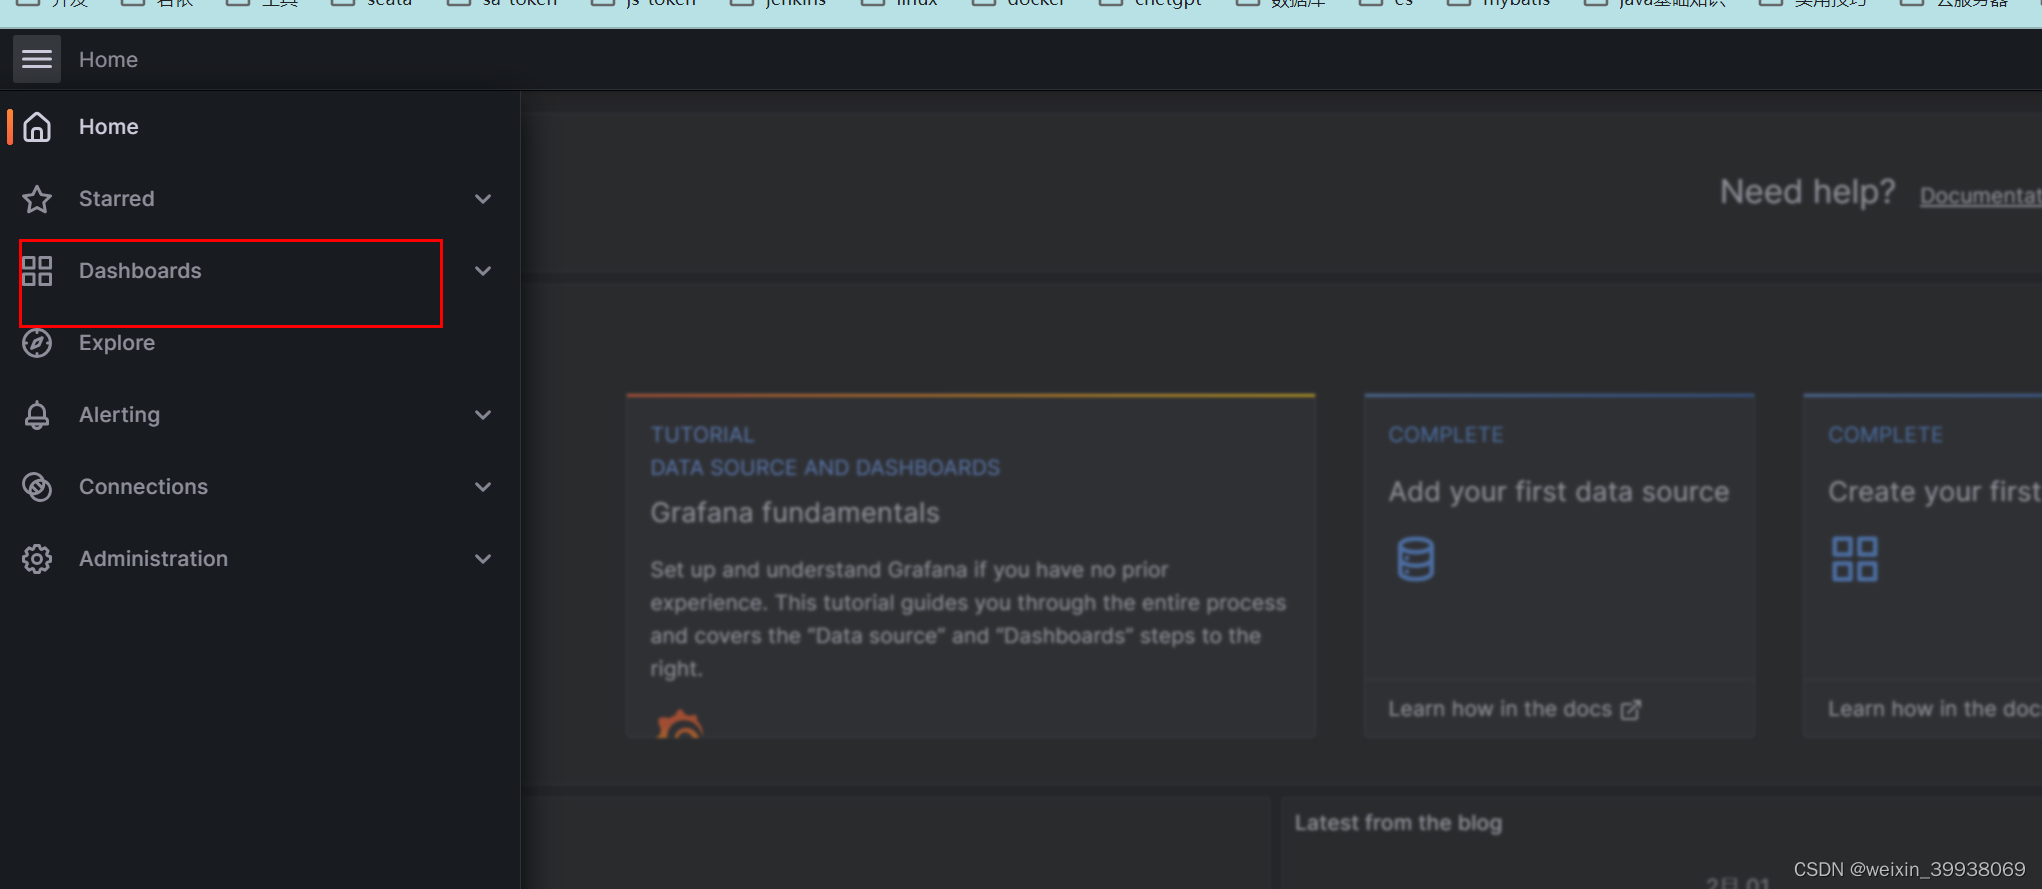Screen dimensions: 2042x889
Task: Expand the Dashboards section chevron
Action: click(483, 271)
